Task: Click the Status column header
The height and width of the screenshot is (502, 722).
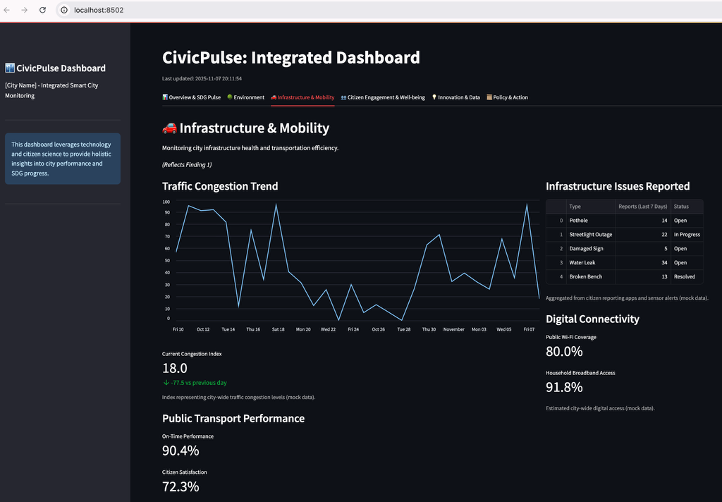Action: tap(682, 206)
